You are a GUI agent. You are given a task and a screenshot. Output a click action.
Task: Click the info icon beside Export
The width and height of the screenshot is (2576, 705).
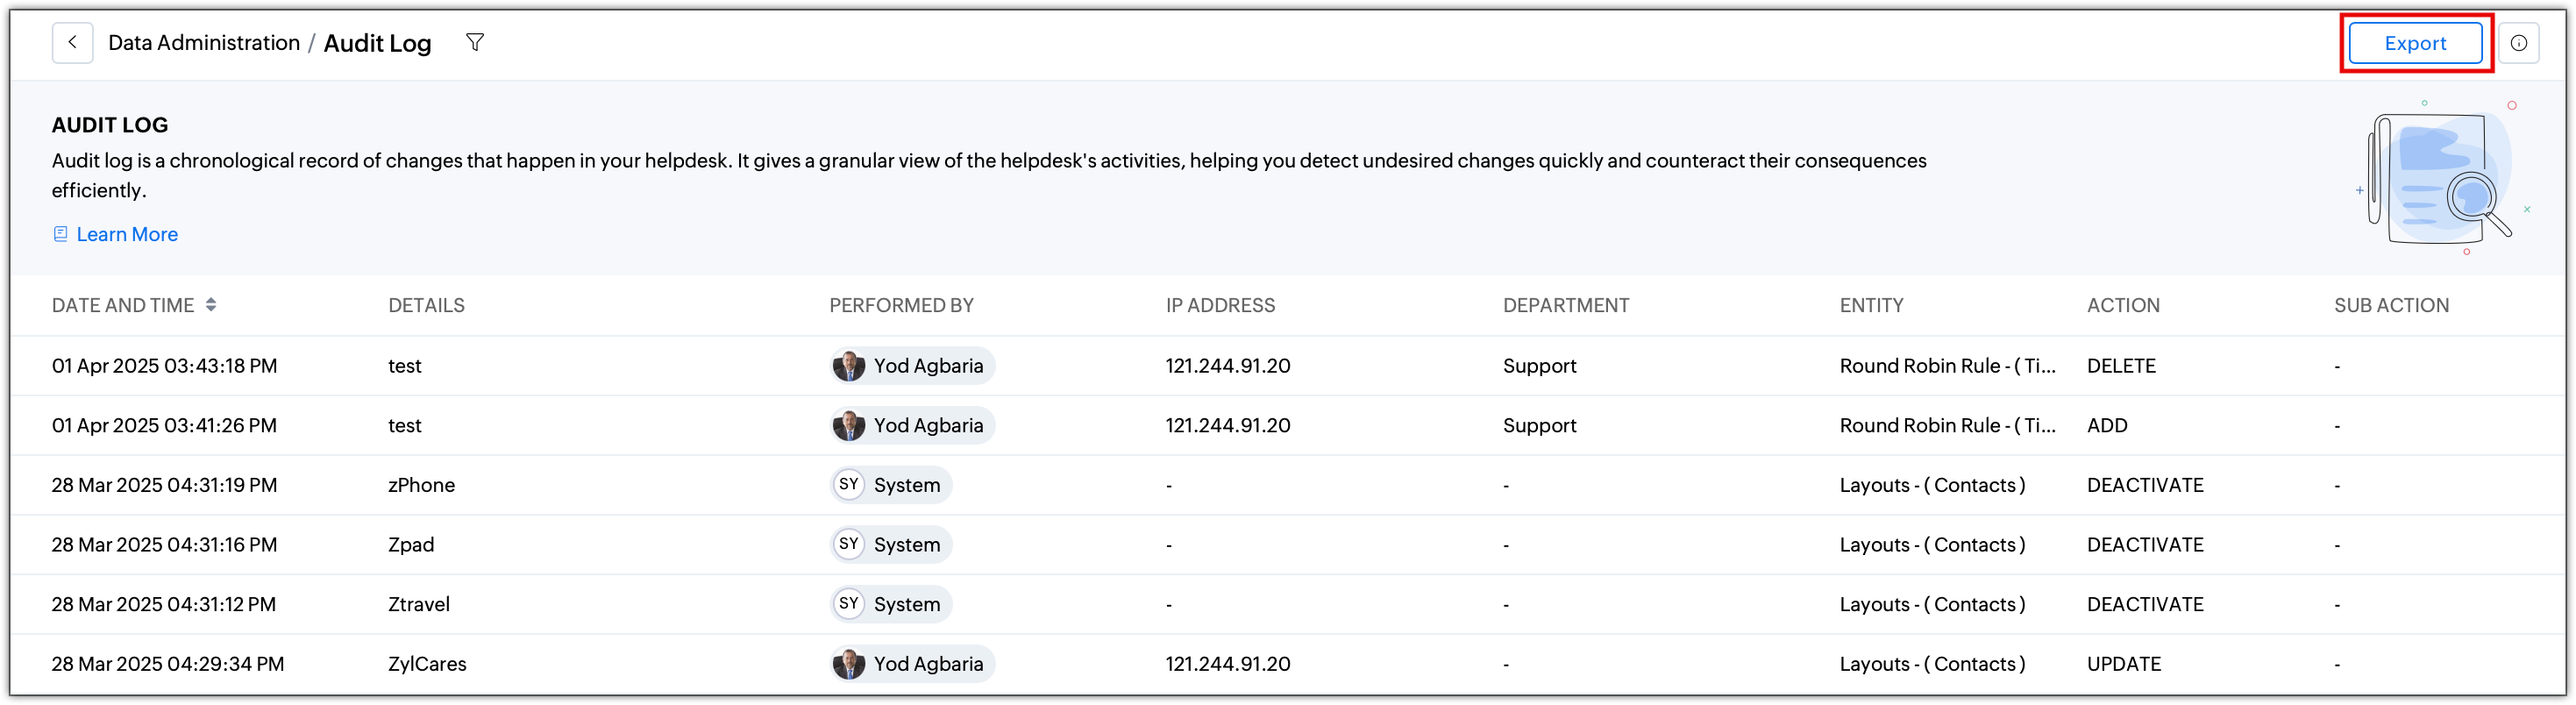[x=2518, y=43]
